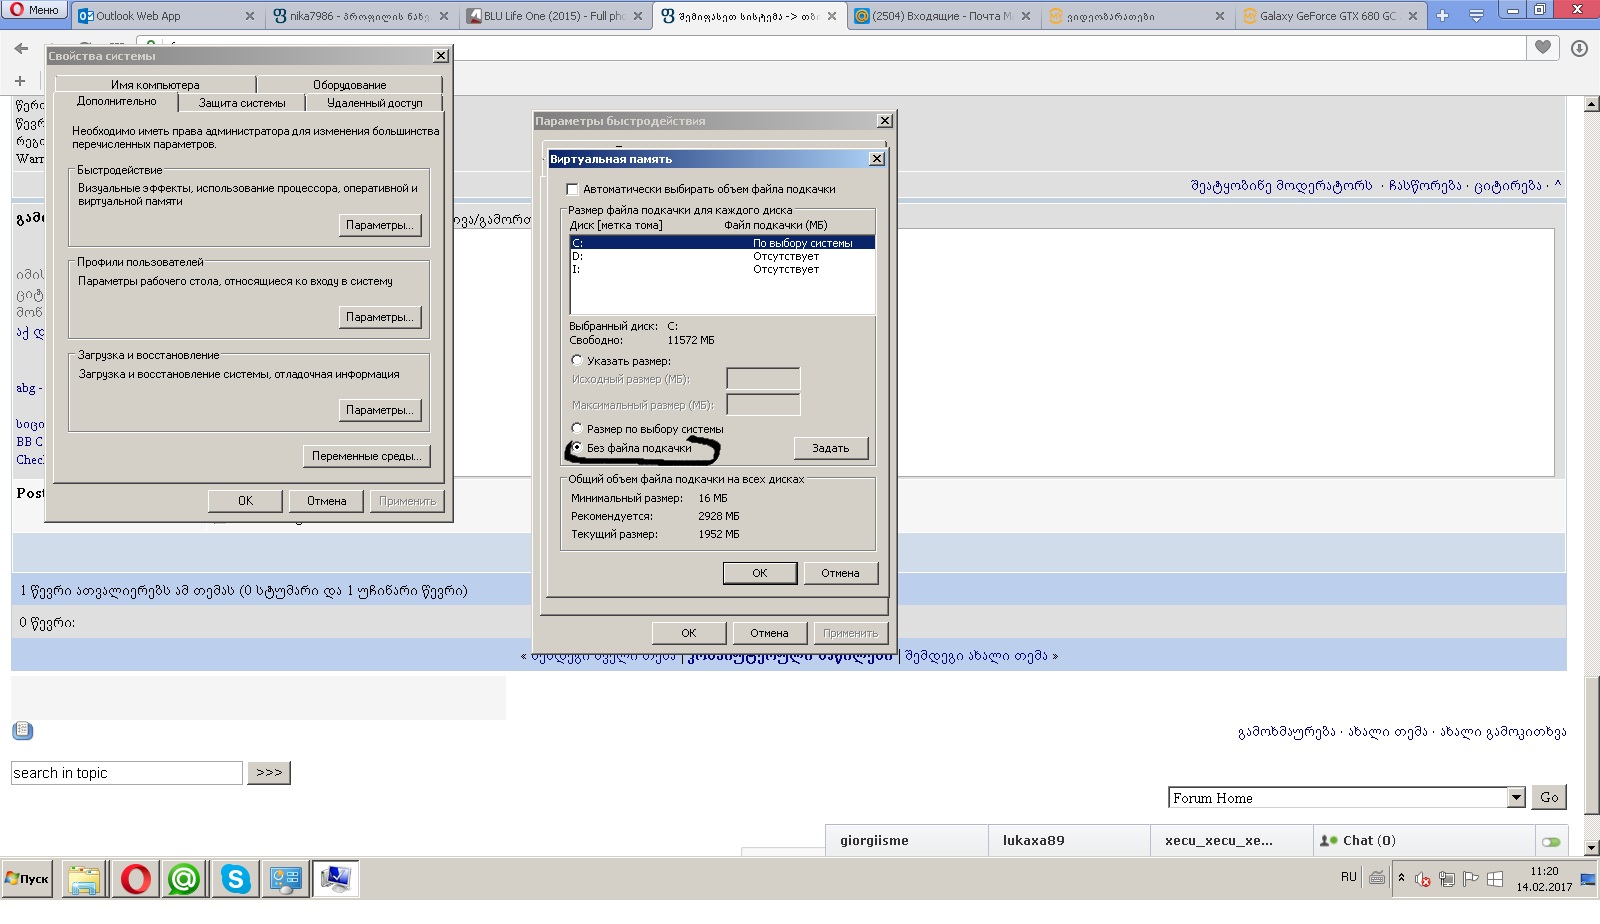Viewport: 1600px width, 924px height.
Task: Open the Оборудование tab
Action: click(x=349, y=85)
